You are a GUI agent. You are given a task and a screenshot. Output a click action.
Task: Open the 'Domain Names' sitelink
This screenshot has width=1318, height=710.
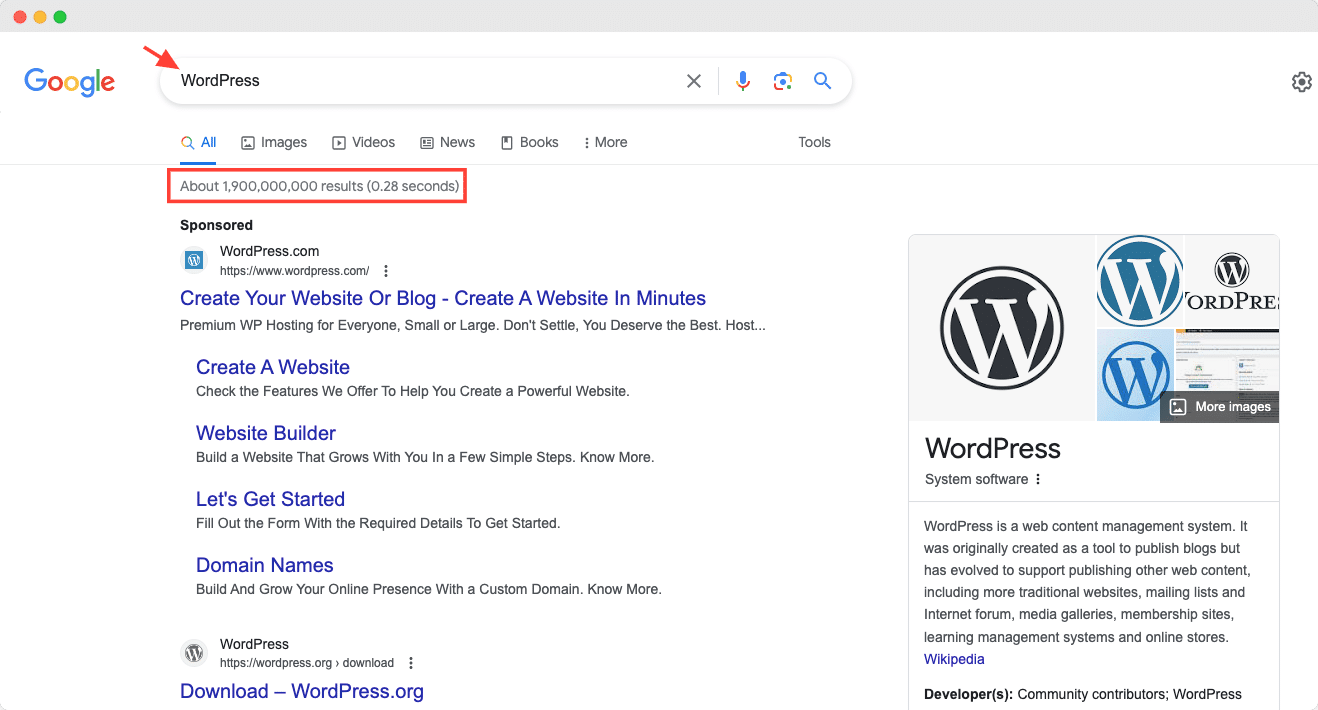[x=265, y=565]
